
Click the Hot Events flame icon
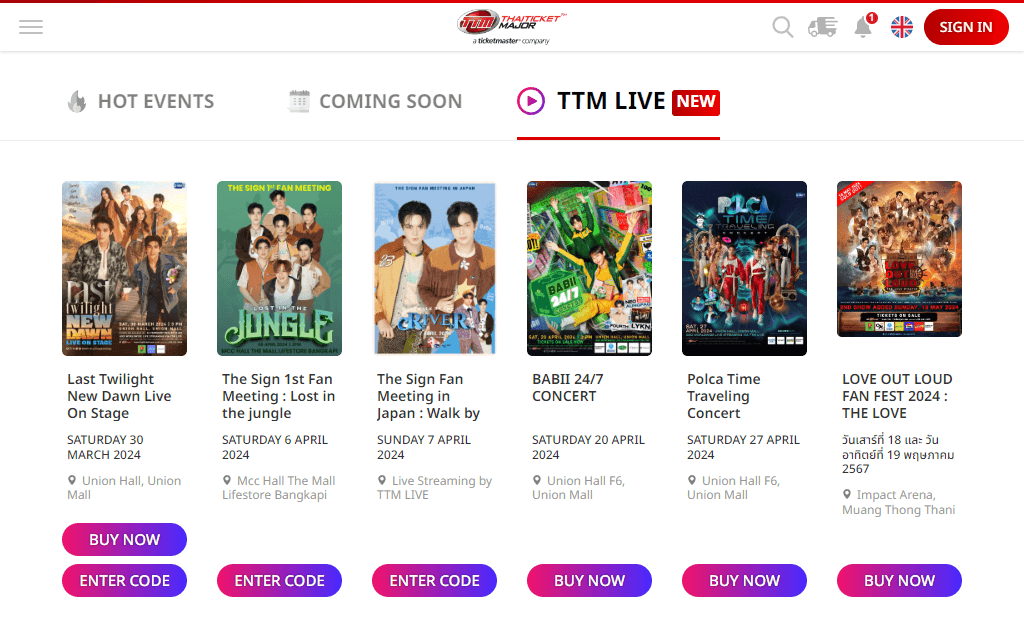point(77,101)
